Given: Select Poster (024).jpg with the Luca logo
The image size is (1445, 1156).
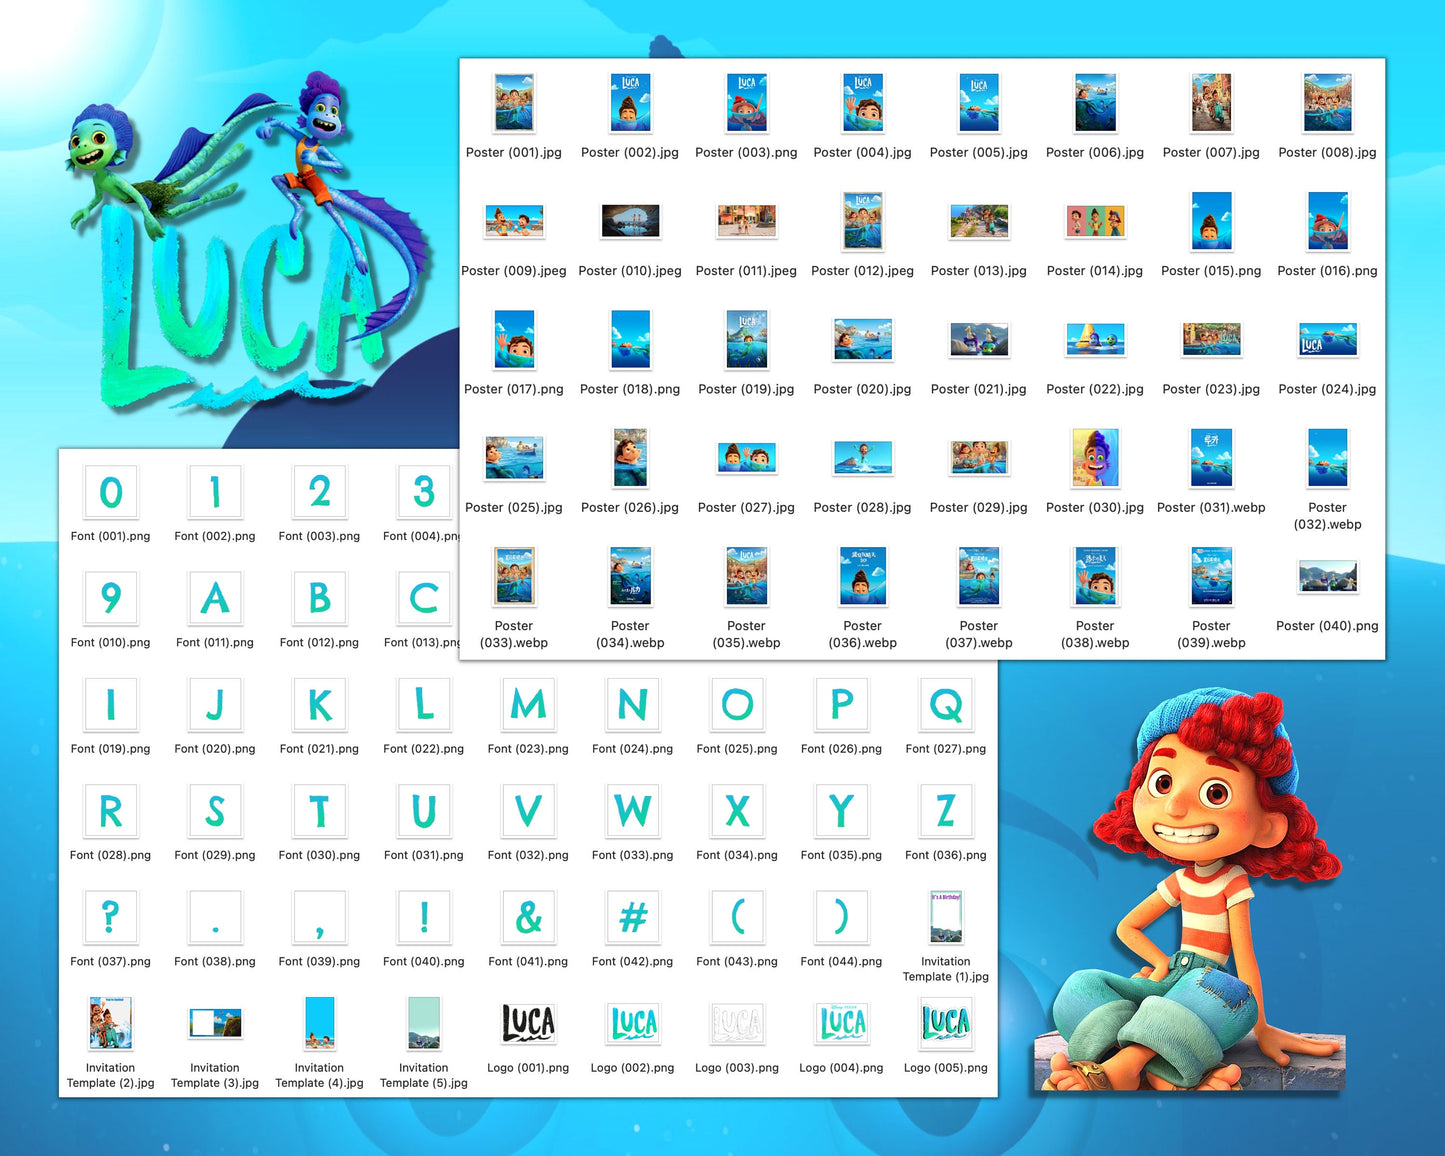Looking at the screenshot, I should pos(1326,339).
